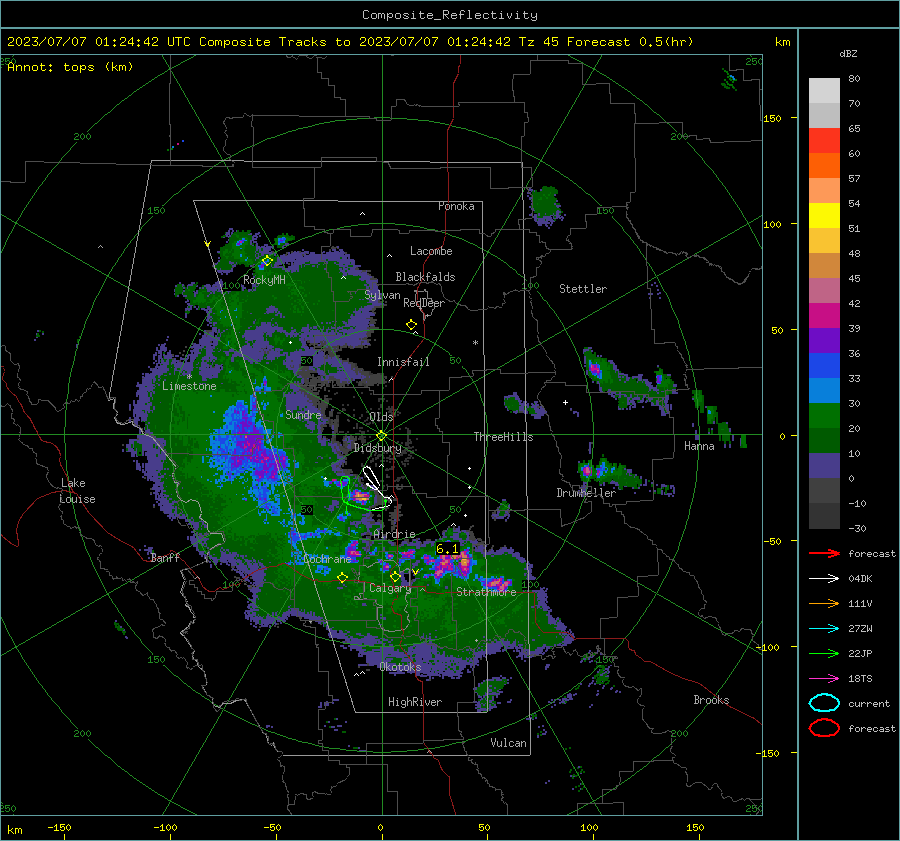Click the light gray 80 dBZ swatch
This screenshot has height=841, width=900.
[824, 91]
